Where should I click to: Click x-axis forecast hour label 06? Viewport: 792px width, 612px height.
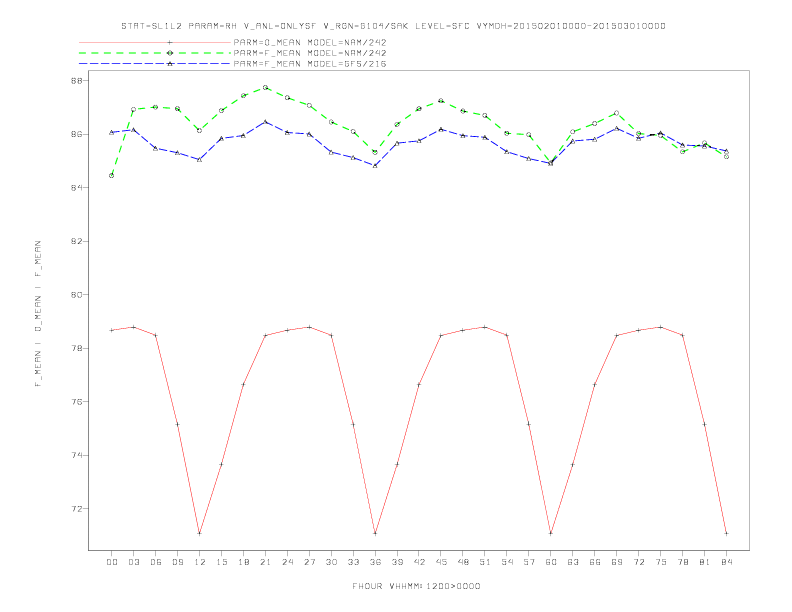(156, 562)
